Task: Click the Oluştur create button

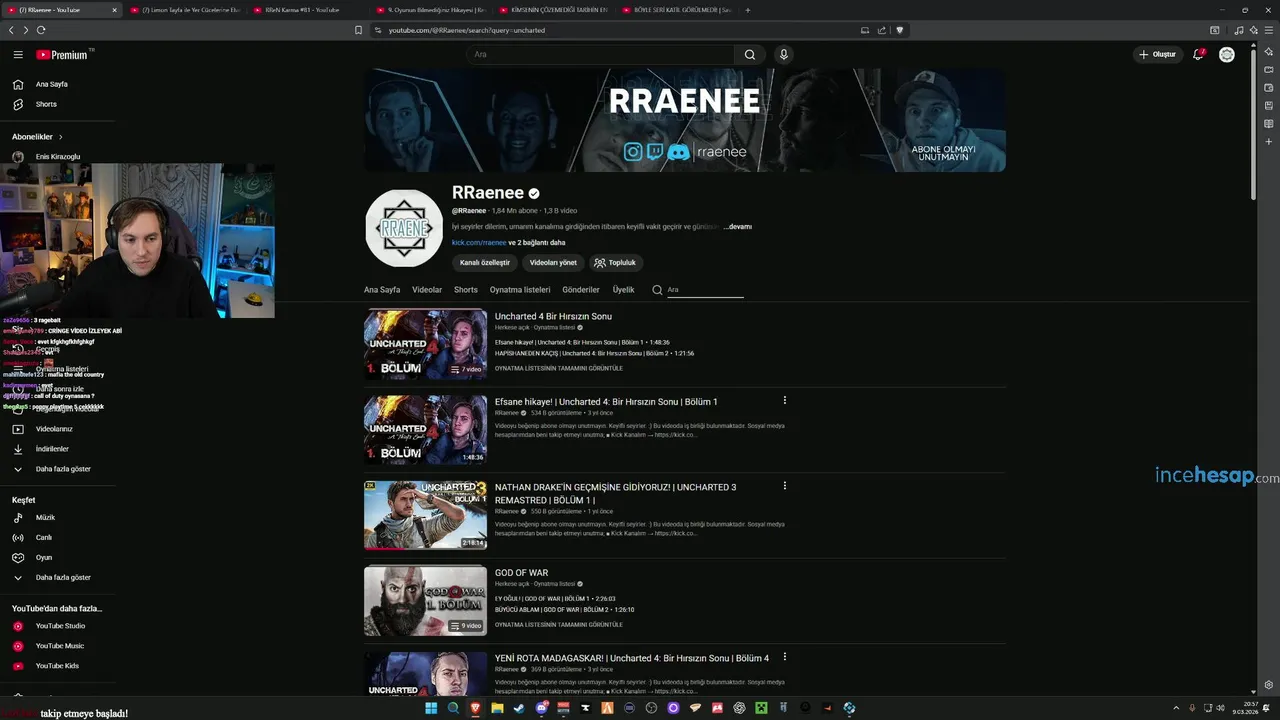Action: click(1158, 55)
